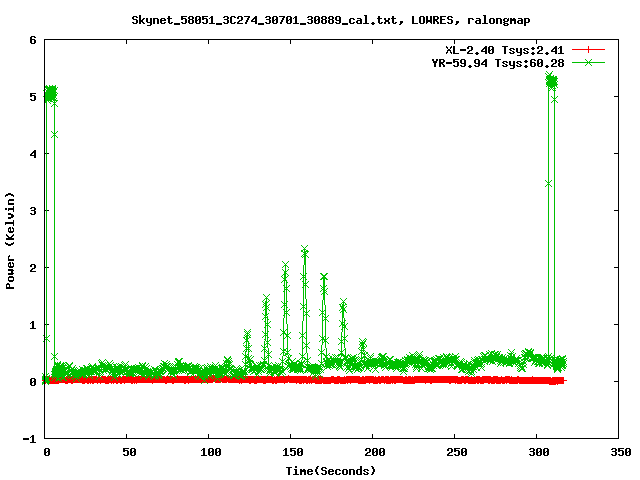Click the x-axis tick label 200
This screenshot has width=640, height=480.
[375, 452]
